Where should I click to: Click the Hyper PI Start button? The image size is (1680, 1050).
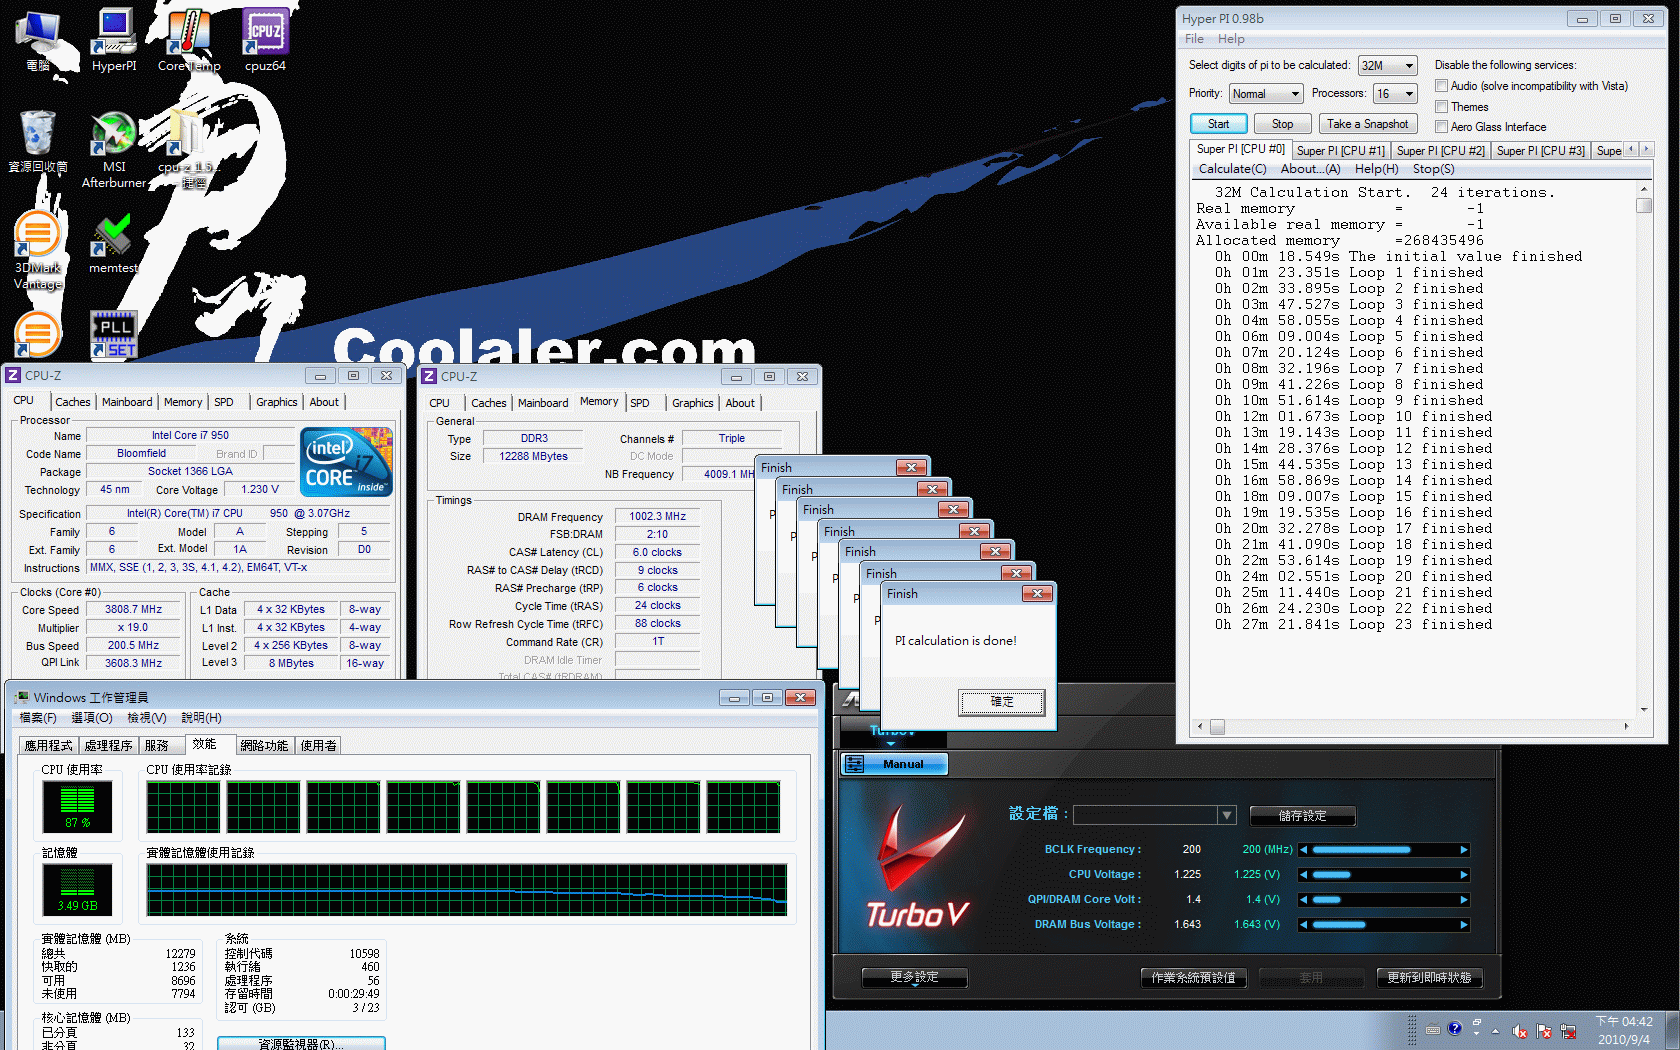click(x=1218, y=124)
